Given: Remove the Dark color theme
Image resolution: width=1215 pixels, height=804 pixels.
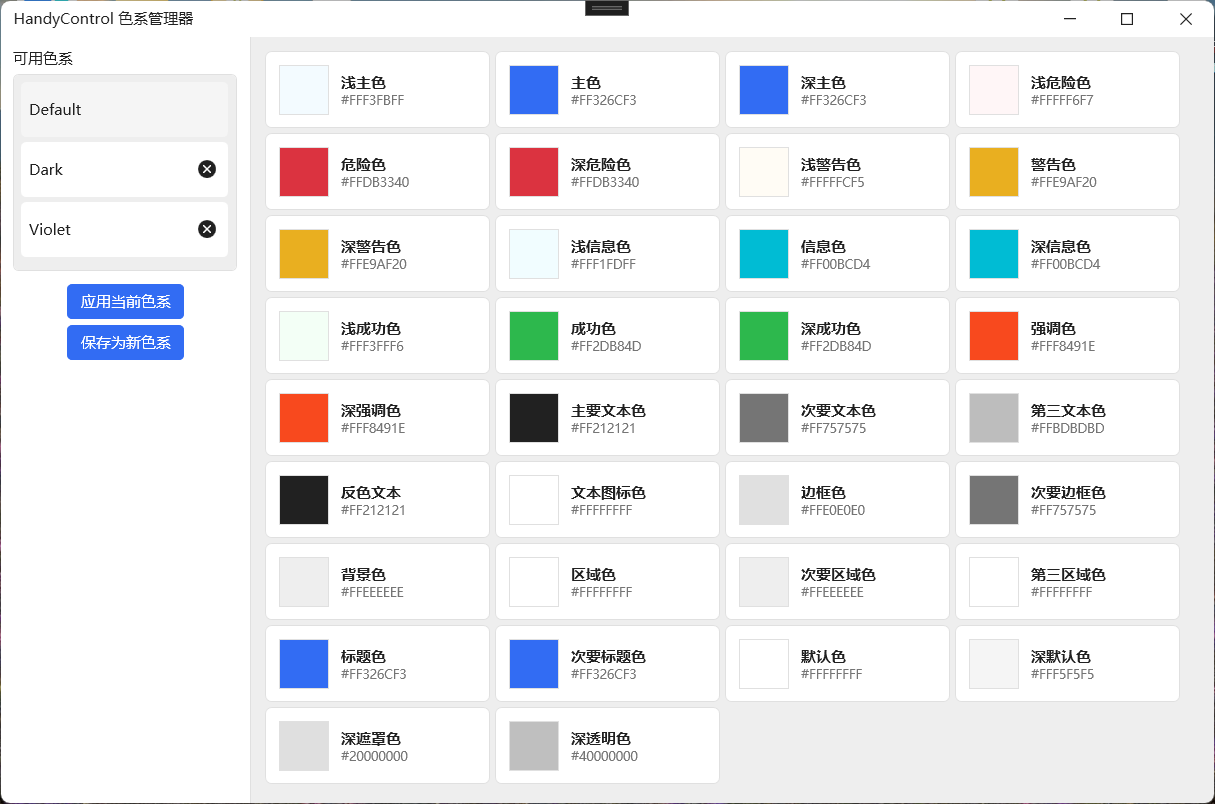Looking at the screenshot, I should click(207, 169).
